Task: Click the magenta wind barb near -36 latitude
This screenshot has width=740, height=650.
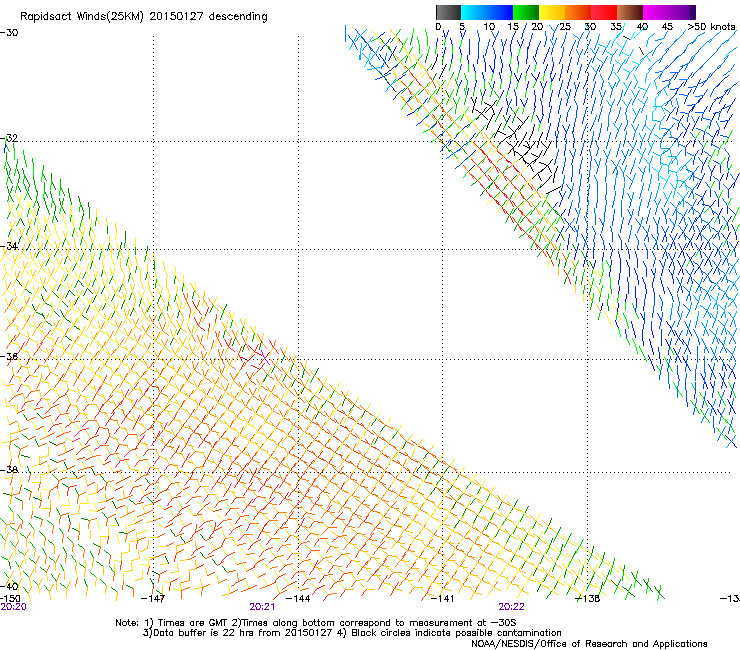Action: [x=264, y=357]
